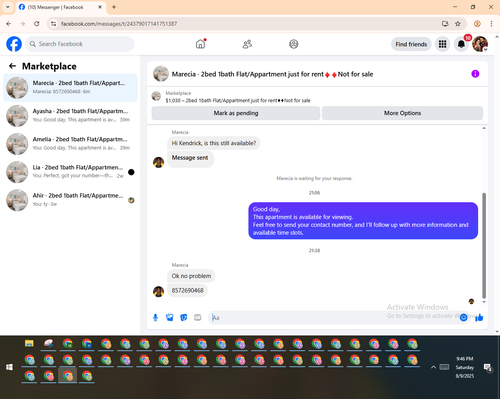Click the address bar URL

[119, 24]
